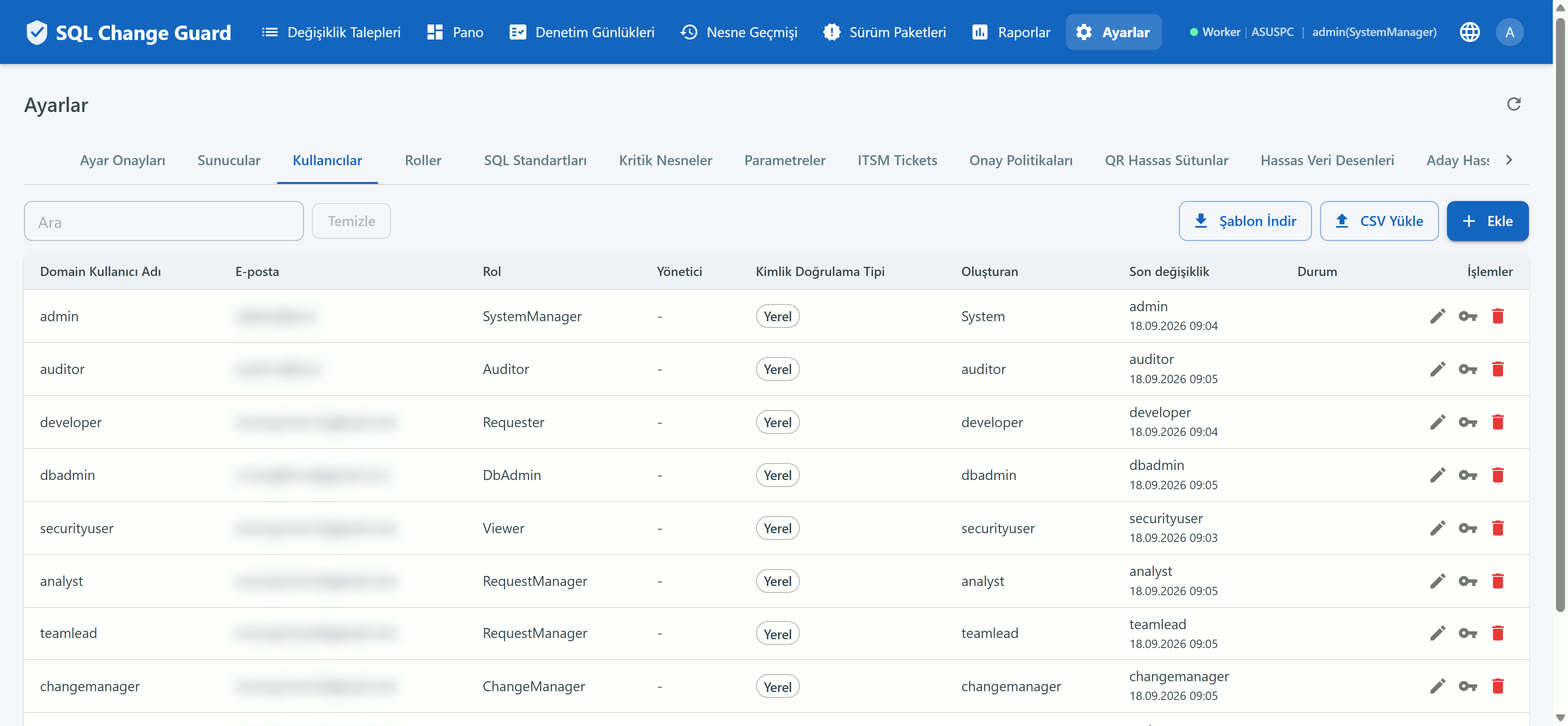Reset password with the key icon for admin
The height and width of the screenshot is (726, 1568).
[x=1468, y=316]
